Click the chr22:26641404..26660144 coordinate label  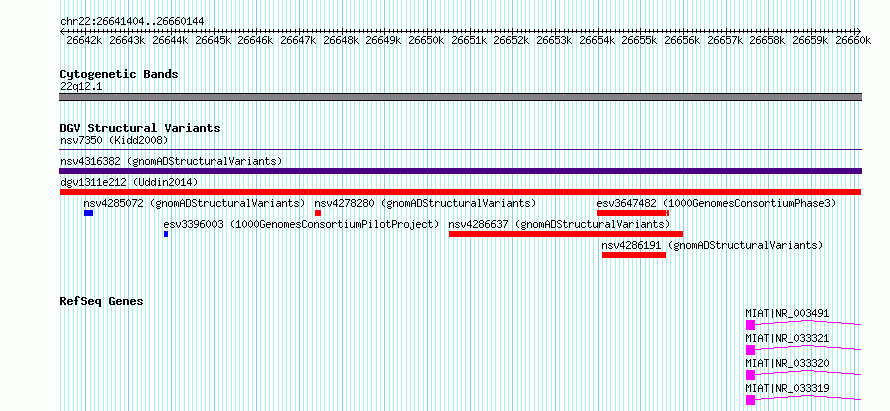132,22
